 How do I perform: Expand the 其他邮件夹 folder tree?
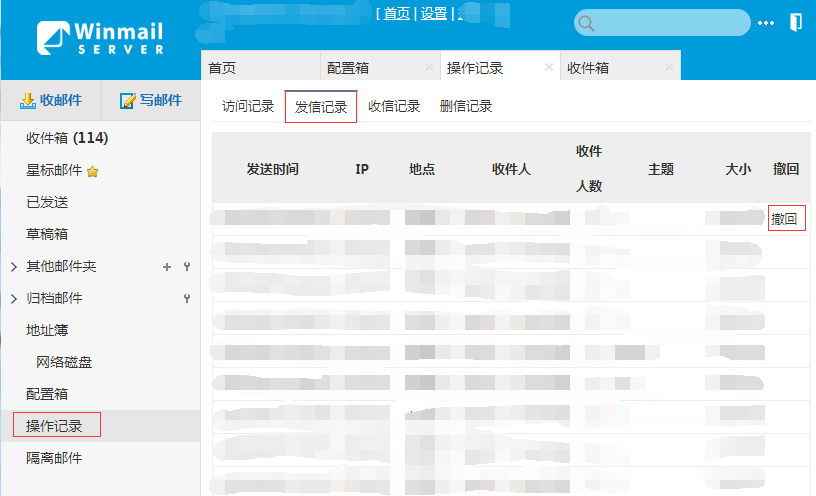pos(13,267)
